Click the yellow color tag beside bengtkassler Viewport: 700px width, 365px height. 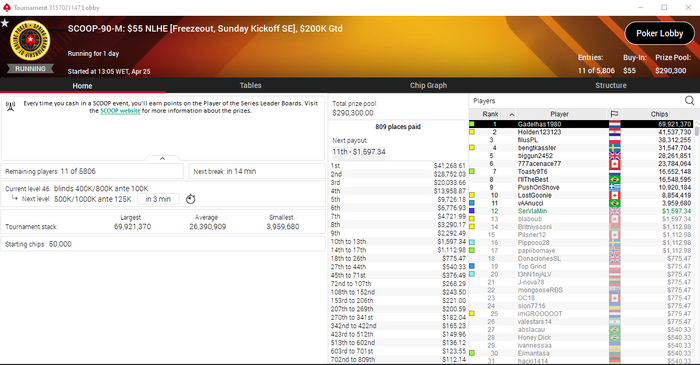click(472, 148)
